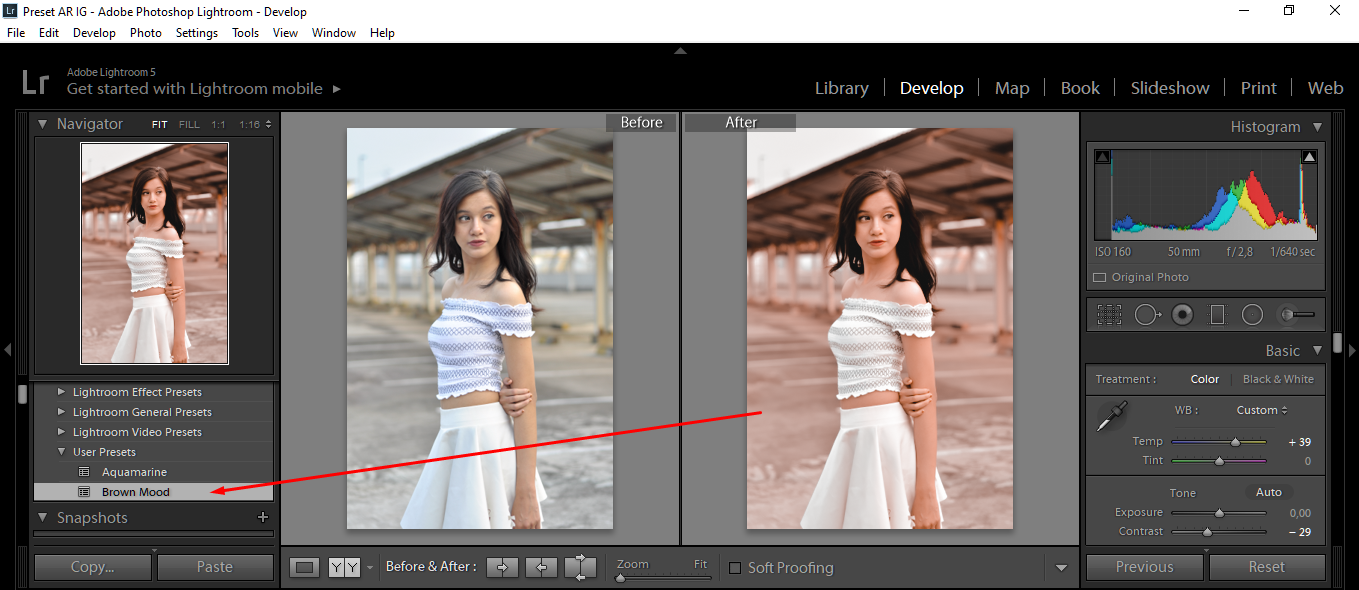This screenshot has height=590, width=1359.
Task: Hide the top module picker arrow
Action: [x=680, y=50]
